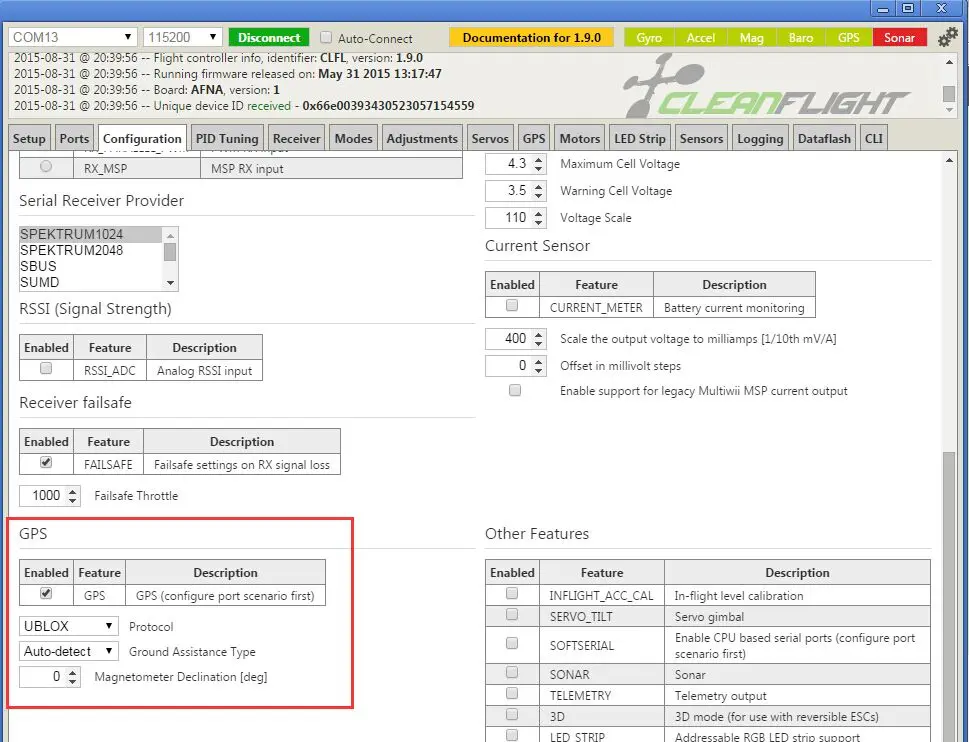969x742 pixels.
Task: Enable legacy Multiwii MSP current output
Action: (515, 390)
